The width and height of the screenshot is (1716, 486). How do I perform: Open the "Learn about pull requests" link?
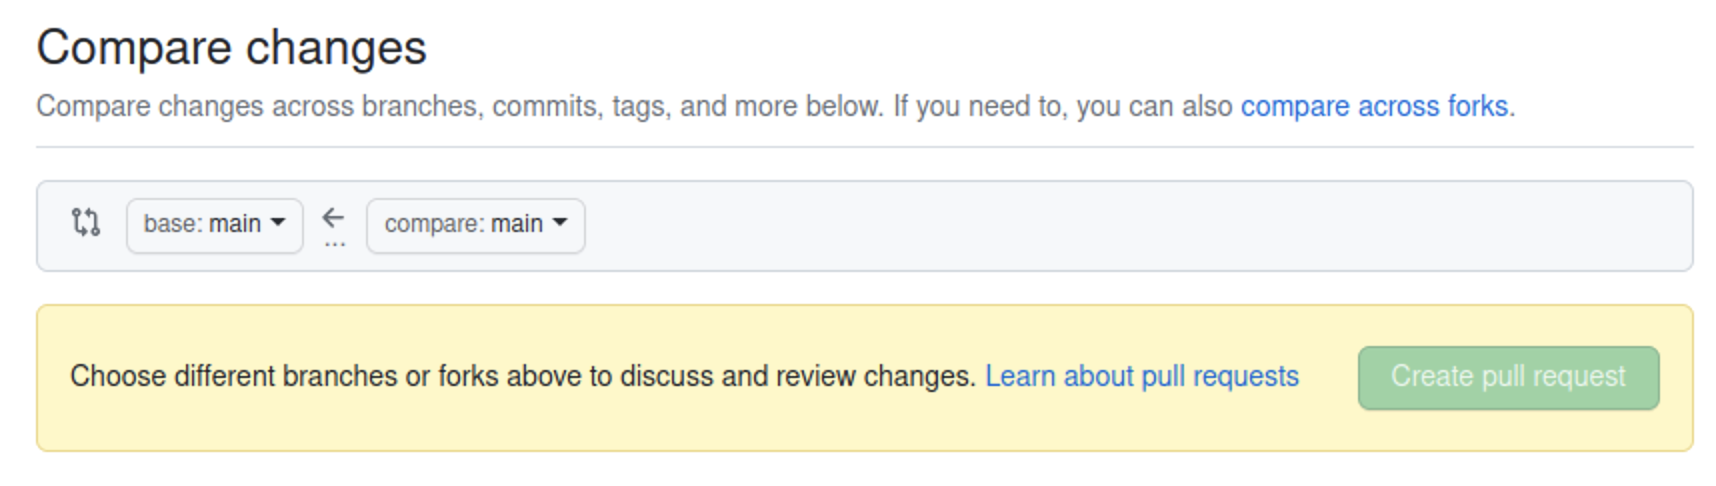(1141, 376)
